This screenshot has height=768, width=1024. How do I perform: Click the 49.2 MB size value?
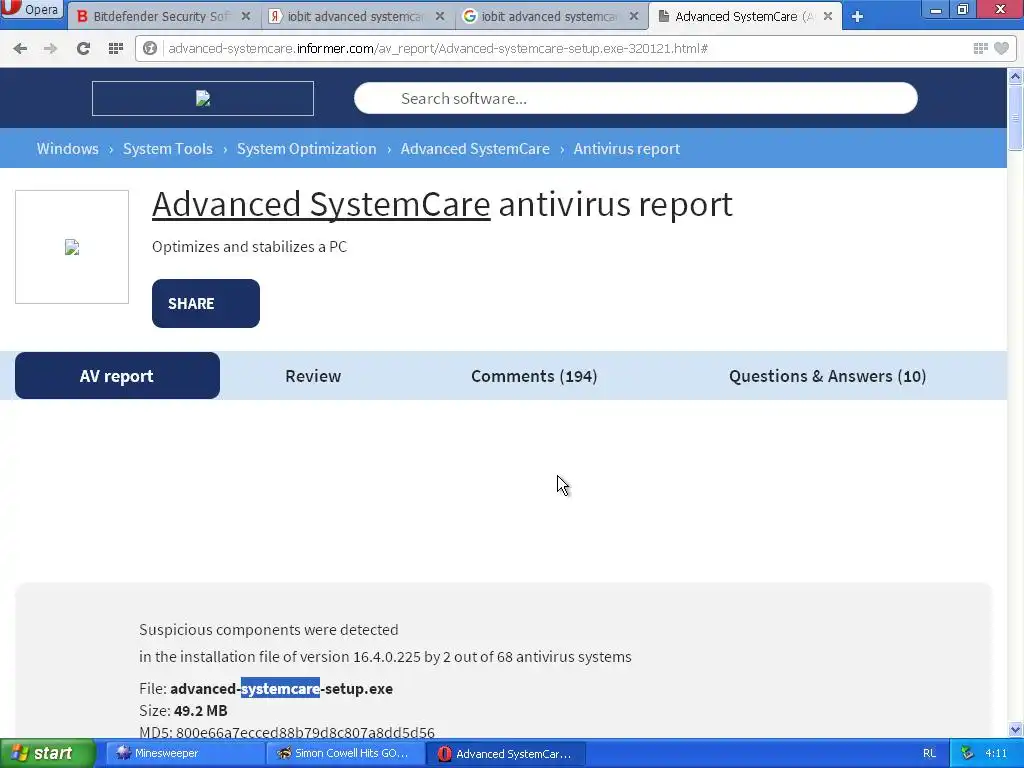(x=200, y=711)
